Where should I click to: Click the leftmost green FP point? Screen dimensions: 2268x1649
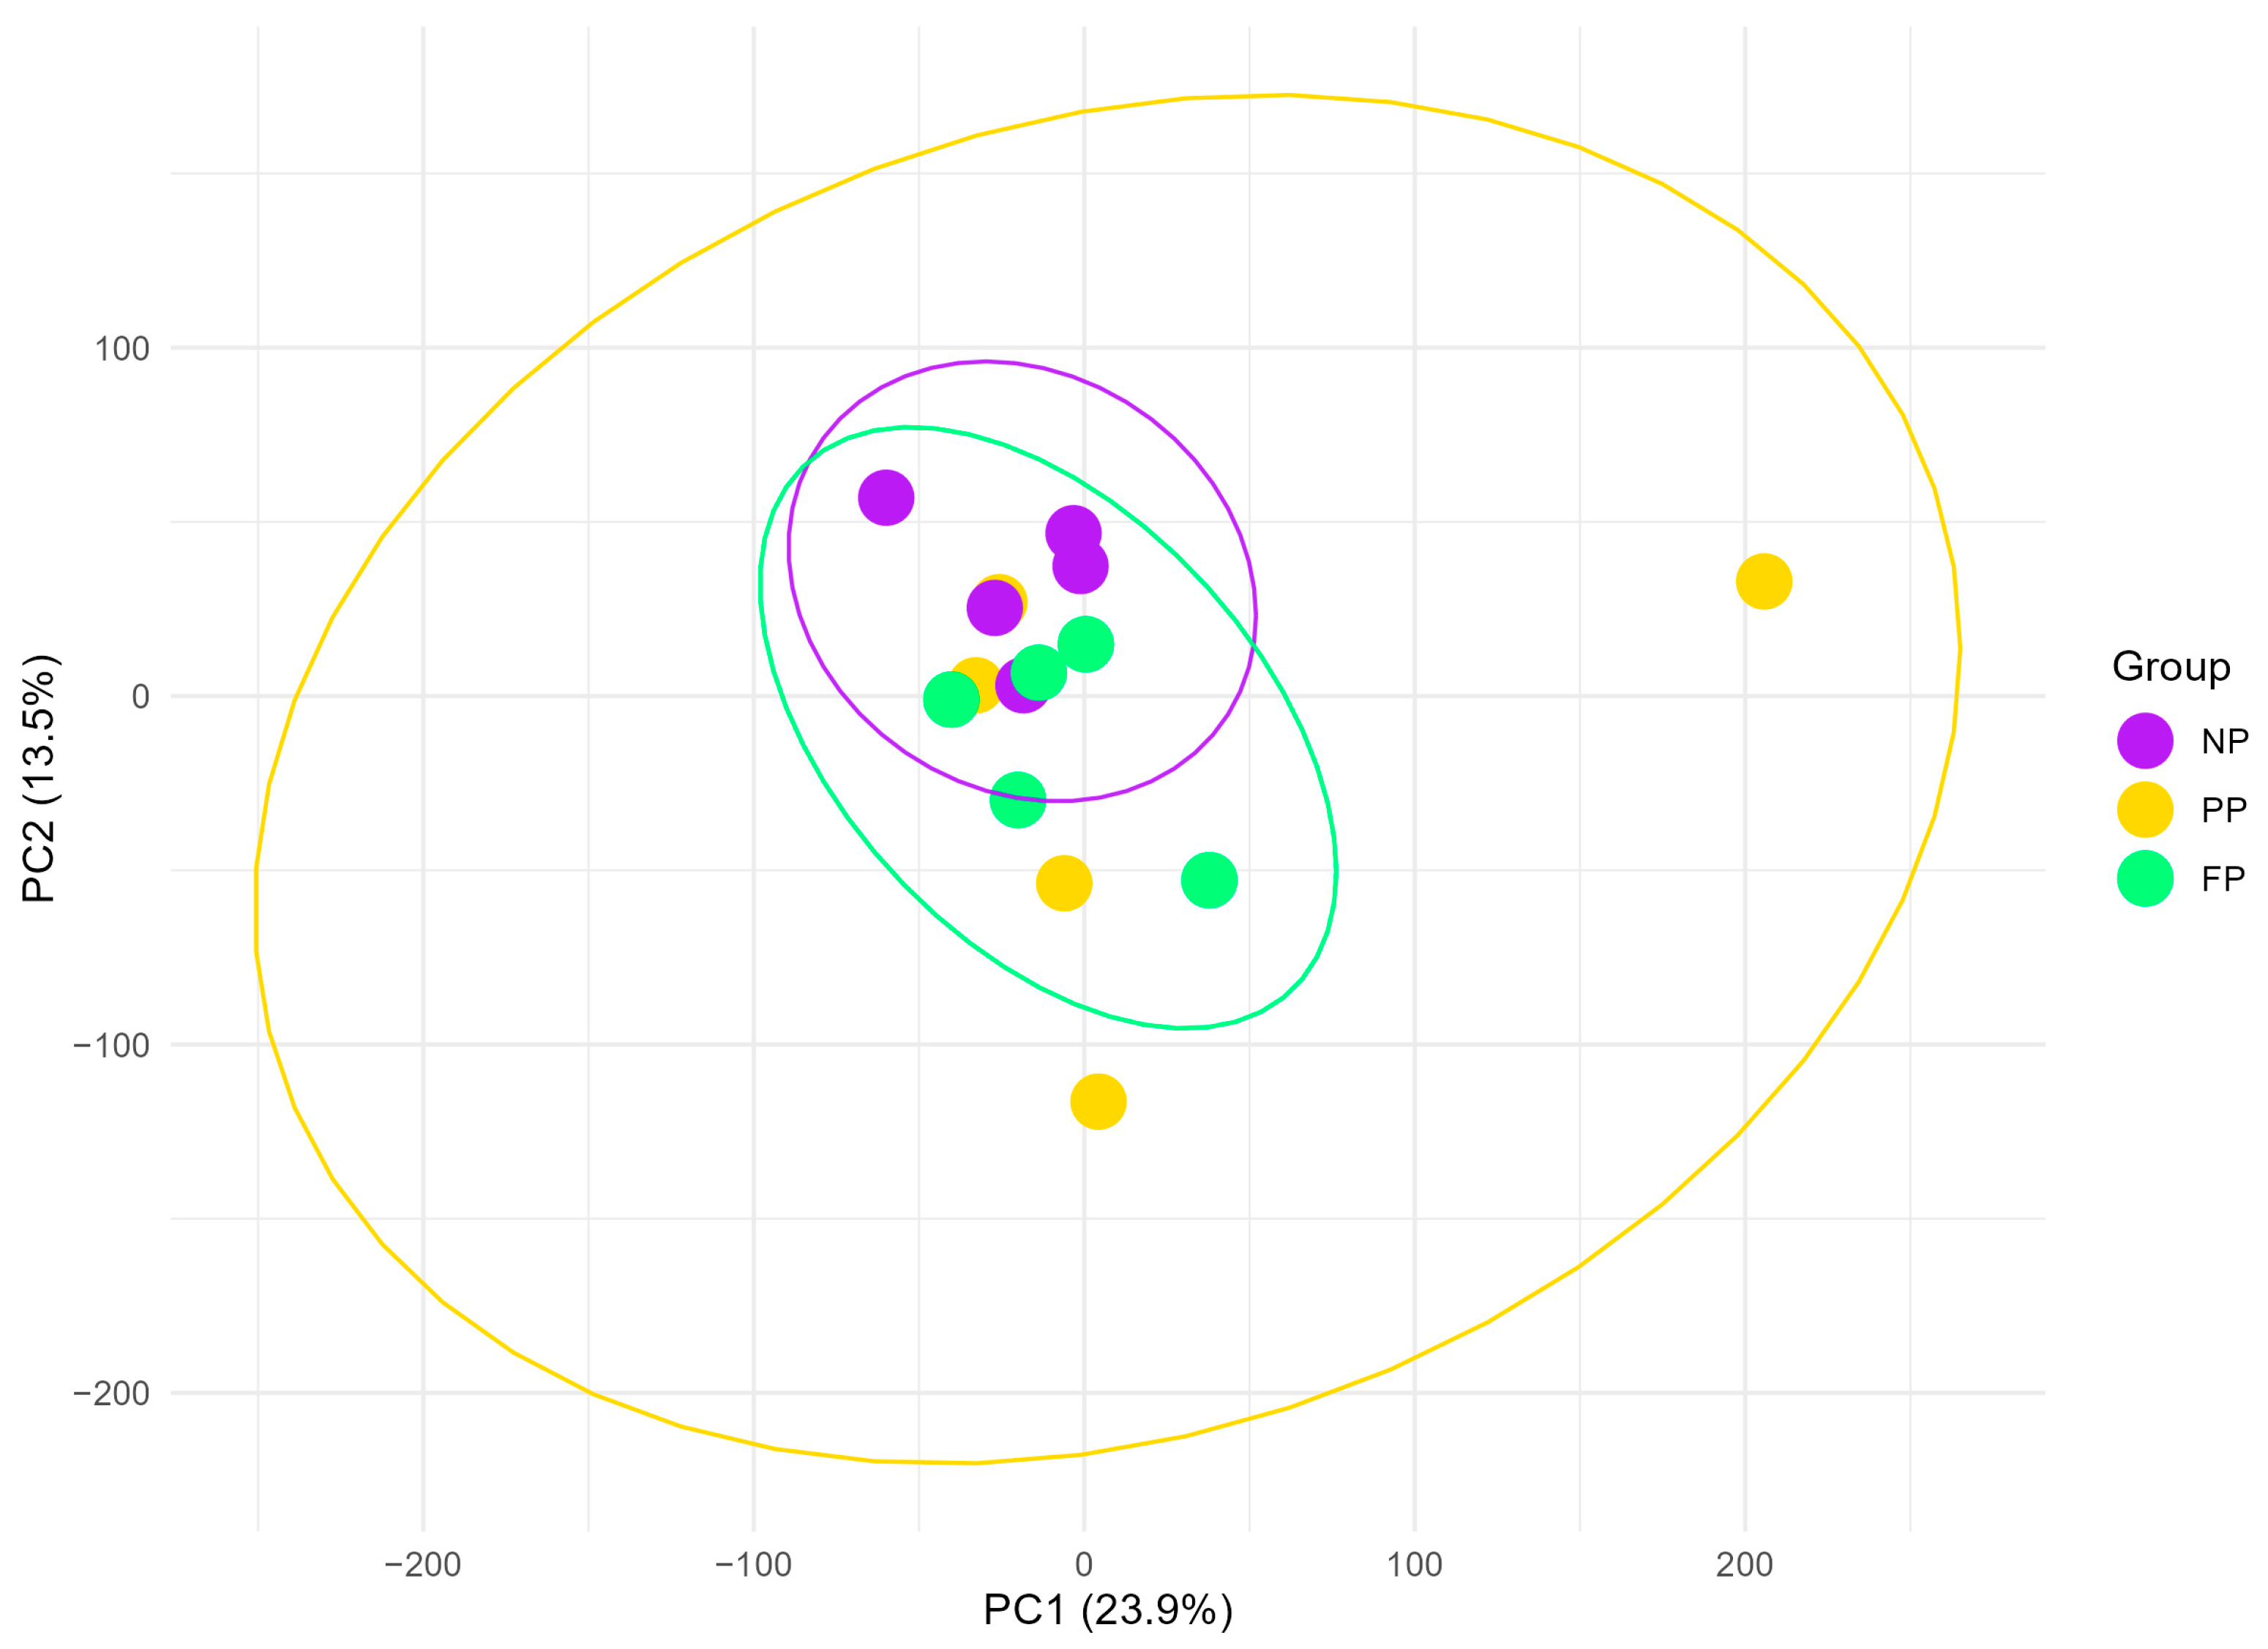click(951, 699)
